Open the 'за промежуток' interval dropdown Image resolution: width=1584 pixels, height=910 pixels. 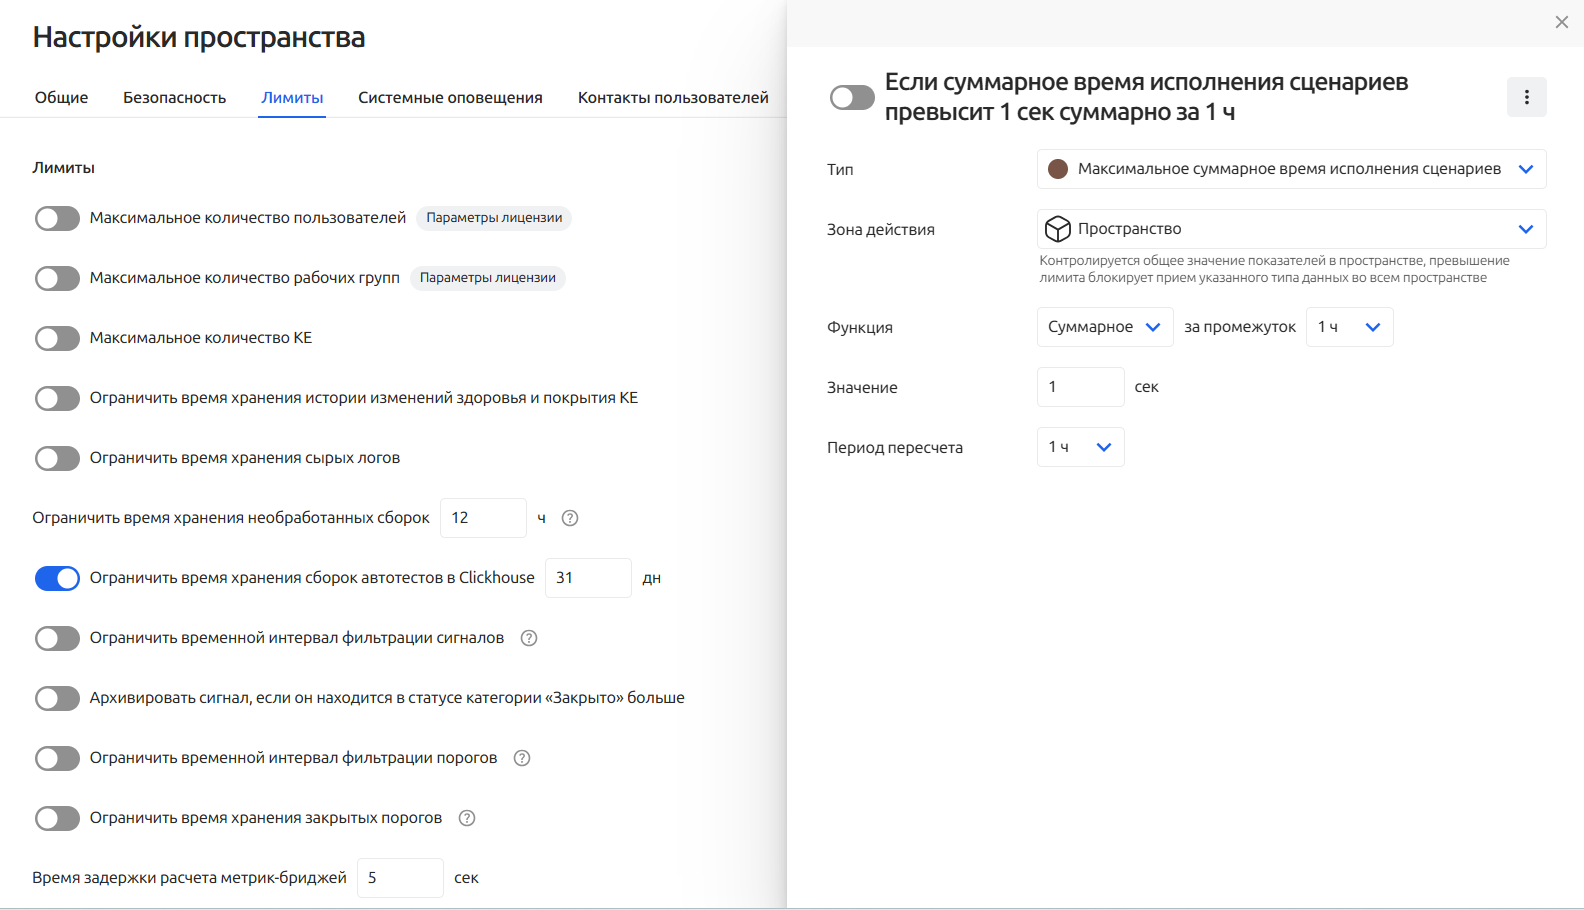(1349, 327)
